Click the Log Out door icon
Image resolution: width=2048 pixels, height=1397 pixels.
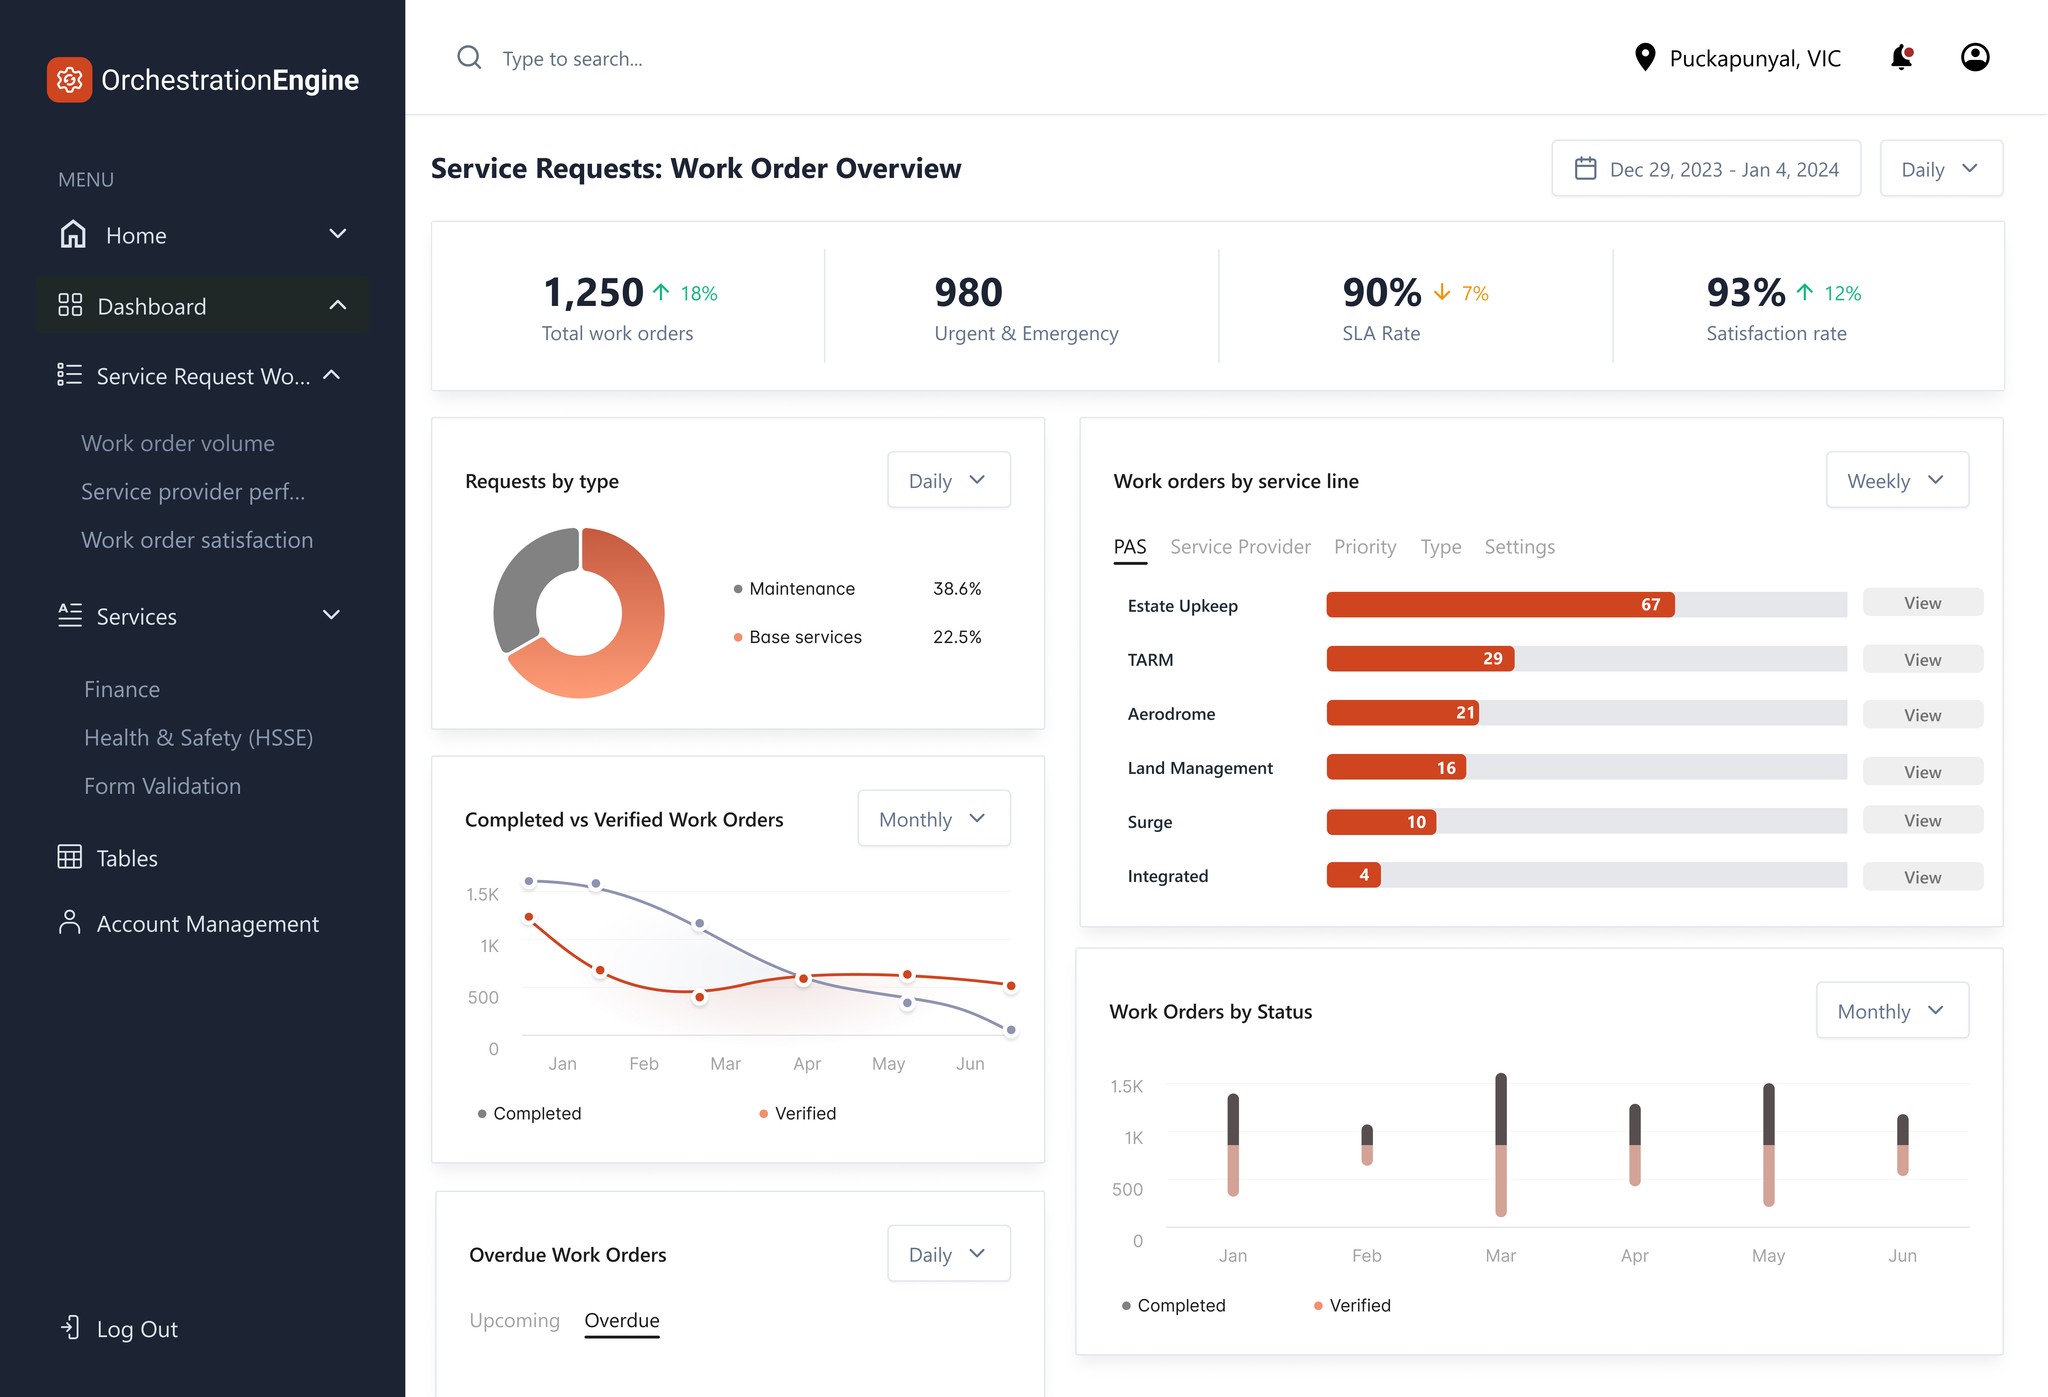[x=70, y=1328]
